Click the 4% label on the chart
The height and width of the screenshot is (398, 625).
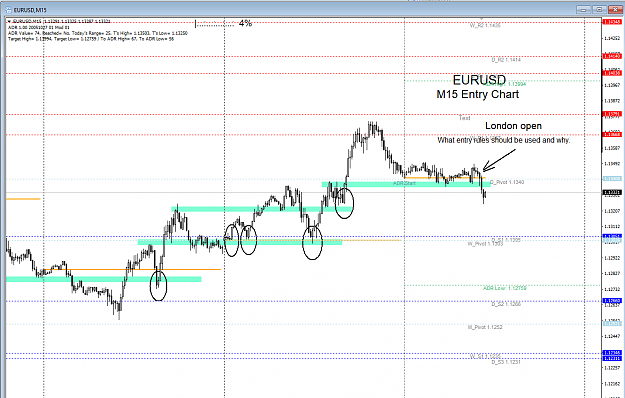tap(245, 24)
